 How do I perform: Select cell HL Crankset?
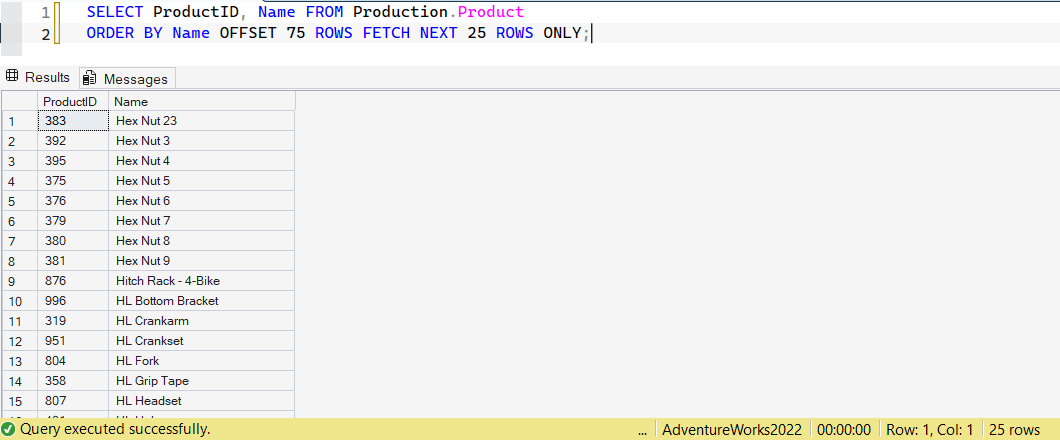[201, 341]
